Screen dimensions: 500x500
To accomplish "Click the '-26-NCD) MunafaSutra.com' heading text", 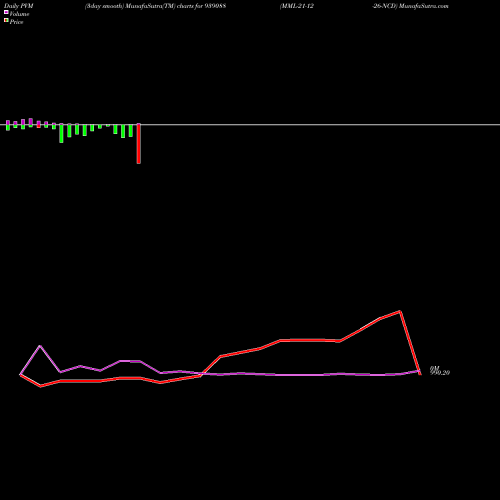I will 411,6.
